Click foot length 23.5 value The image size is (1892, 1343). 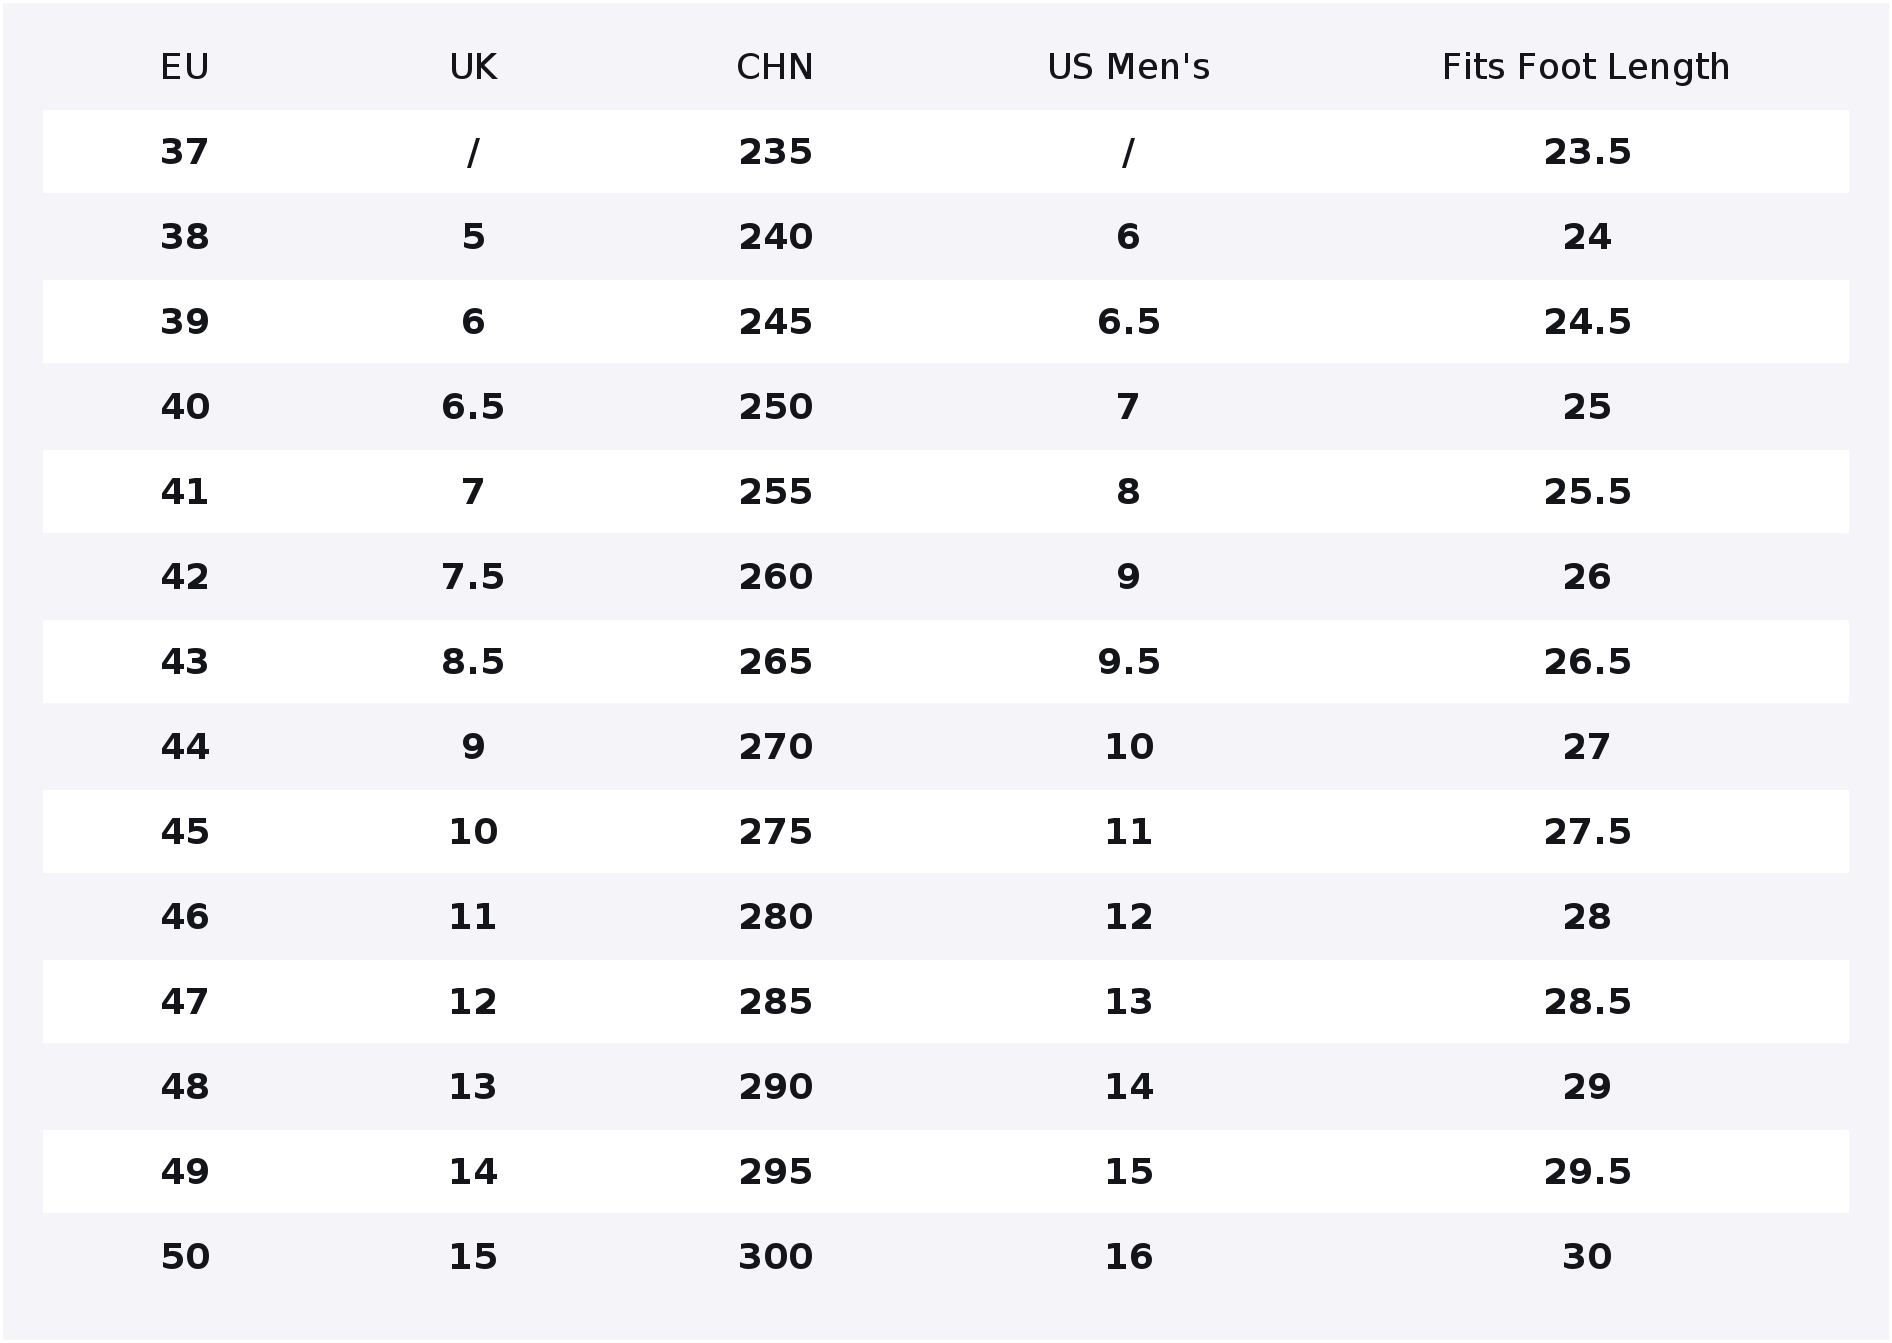pyautogui.click(x=1587, y=152)
